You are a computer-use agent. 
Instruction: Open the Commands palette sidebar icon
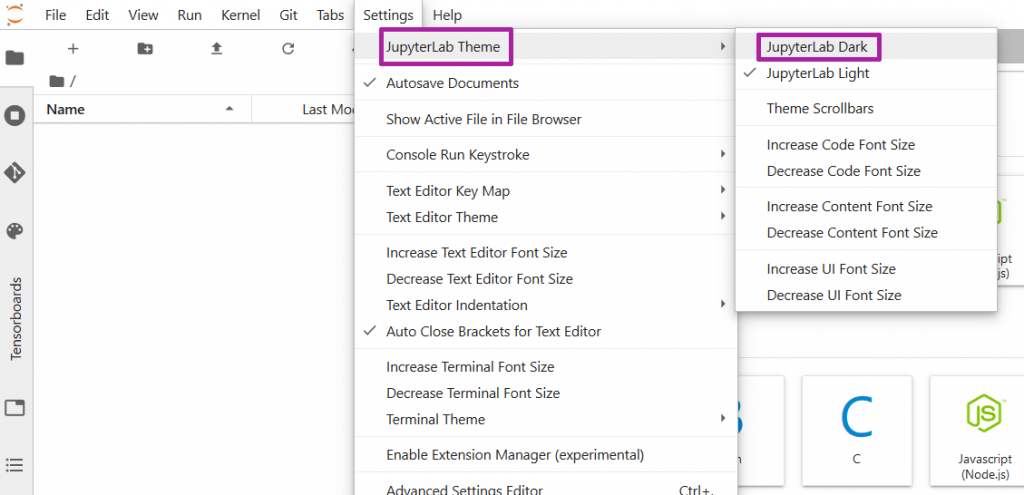14,231
